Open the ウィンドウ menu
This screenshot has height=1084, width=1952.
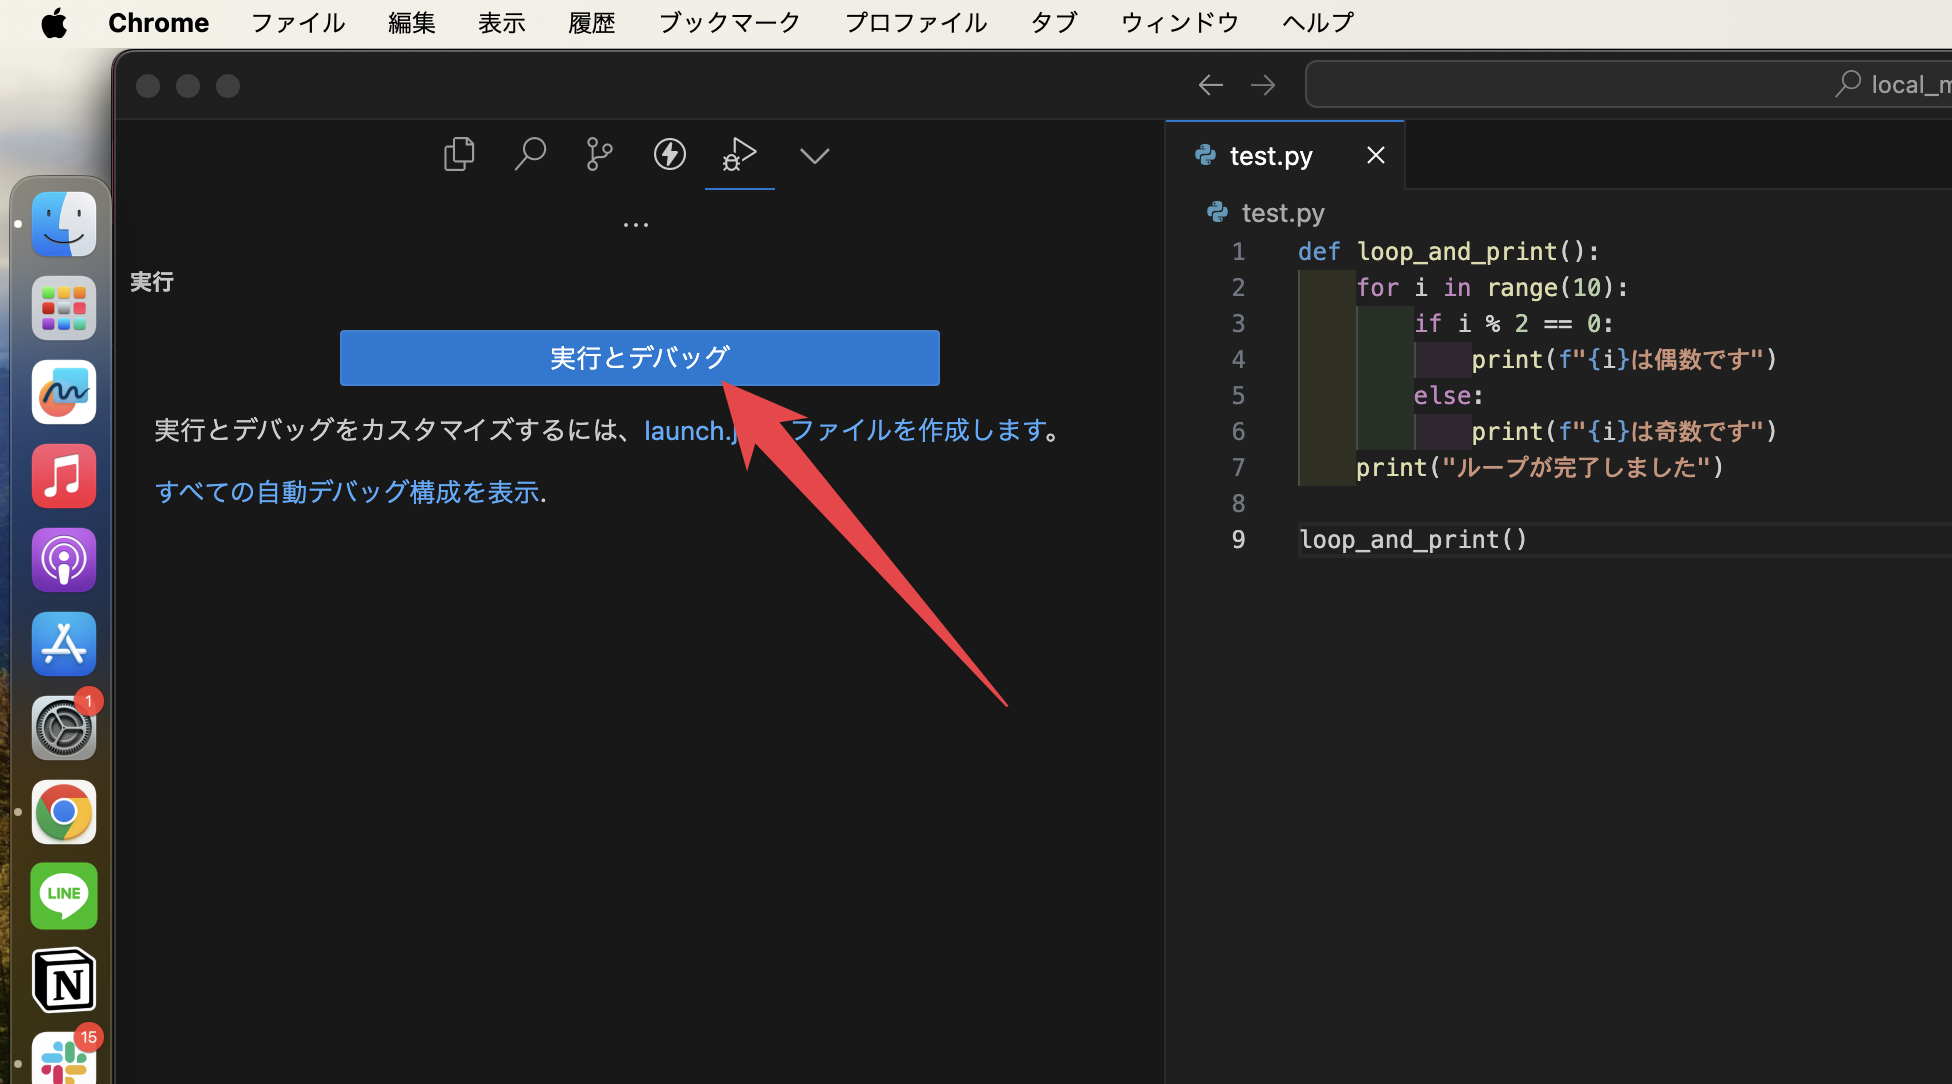pos(1179,22)
